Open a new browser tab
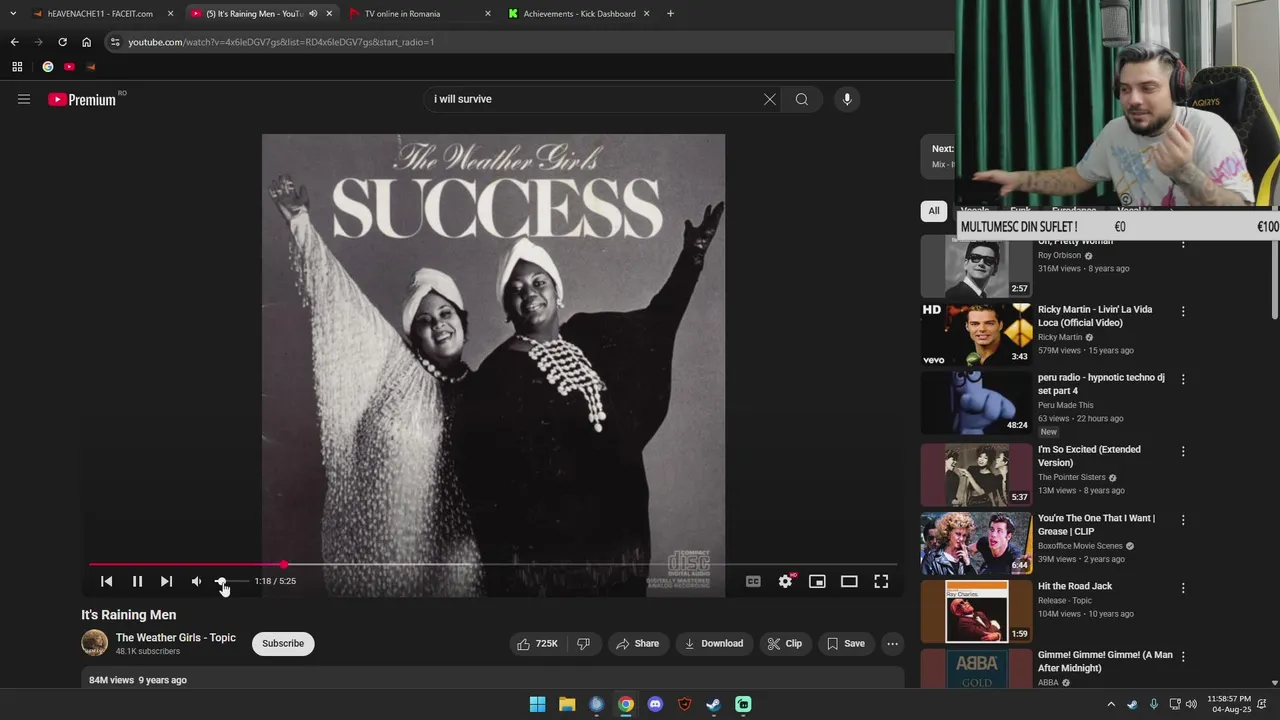This screenshot has width=1280, height=720. click(x=670, y=14)
